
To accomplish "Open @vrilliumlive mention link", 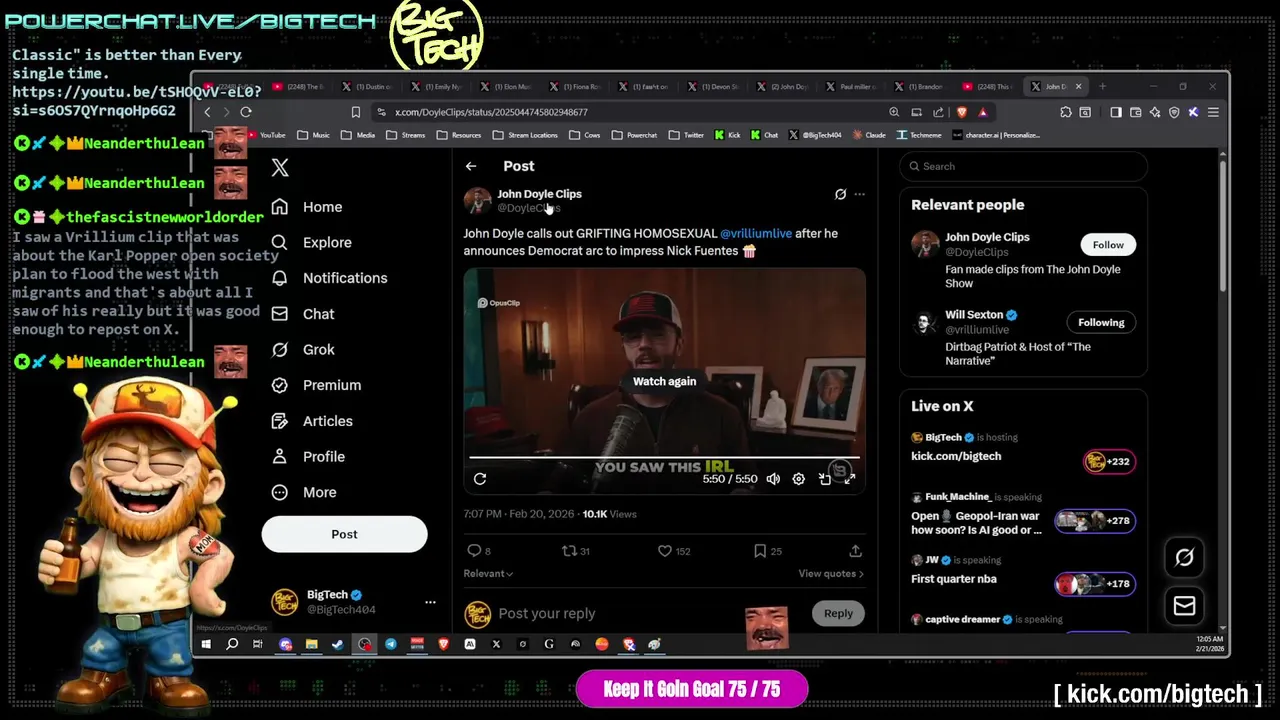I will click(x=756, y=233).
